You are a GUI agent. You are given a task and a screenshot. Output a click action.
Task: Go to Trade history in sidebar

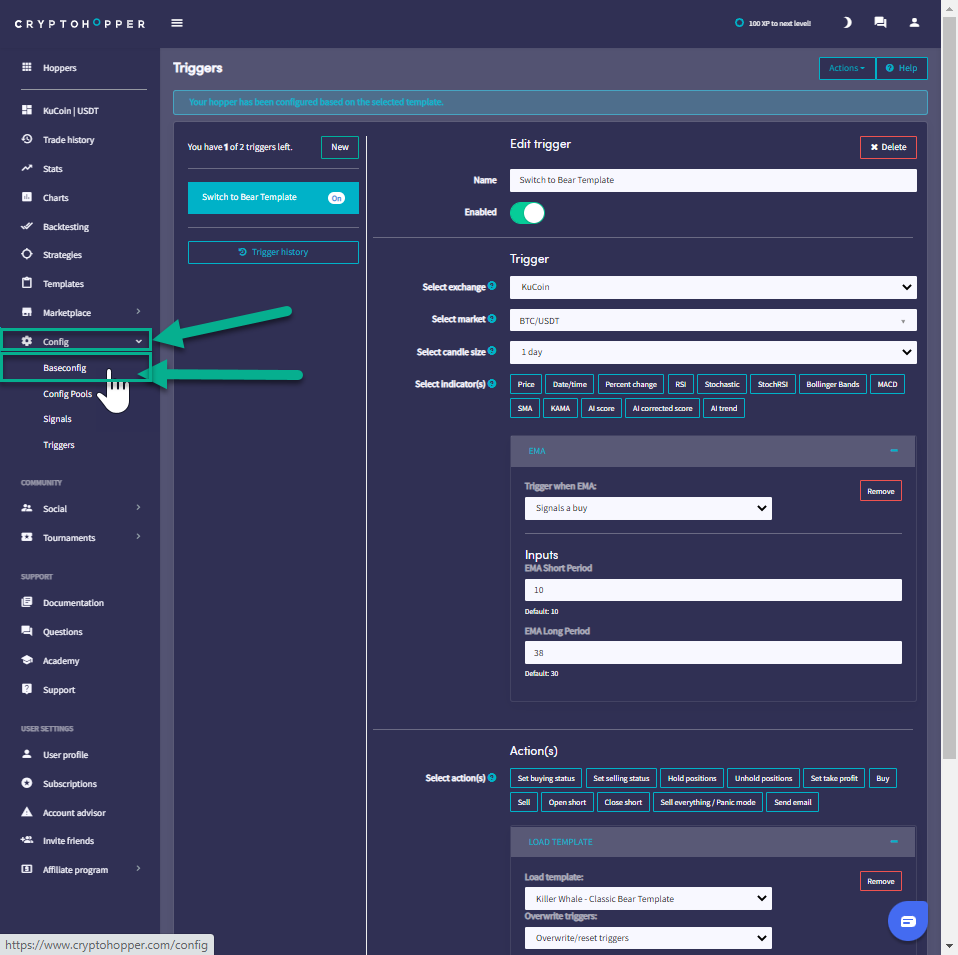pos(68,140)
